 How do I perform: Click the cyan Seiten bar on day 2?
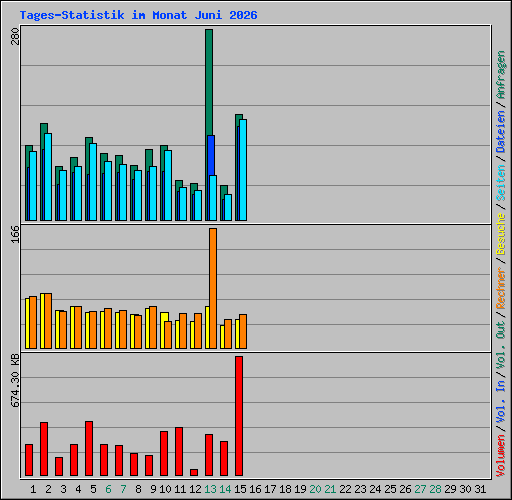coord(48,177)
